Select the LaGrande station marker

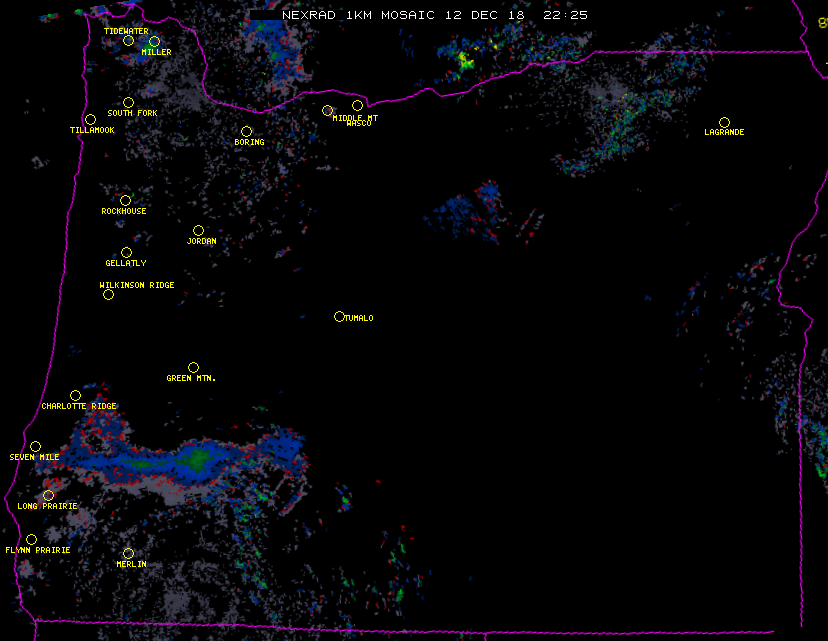[724, 122]
